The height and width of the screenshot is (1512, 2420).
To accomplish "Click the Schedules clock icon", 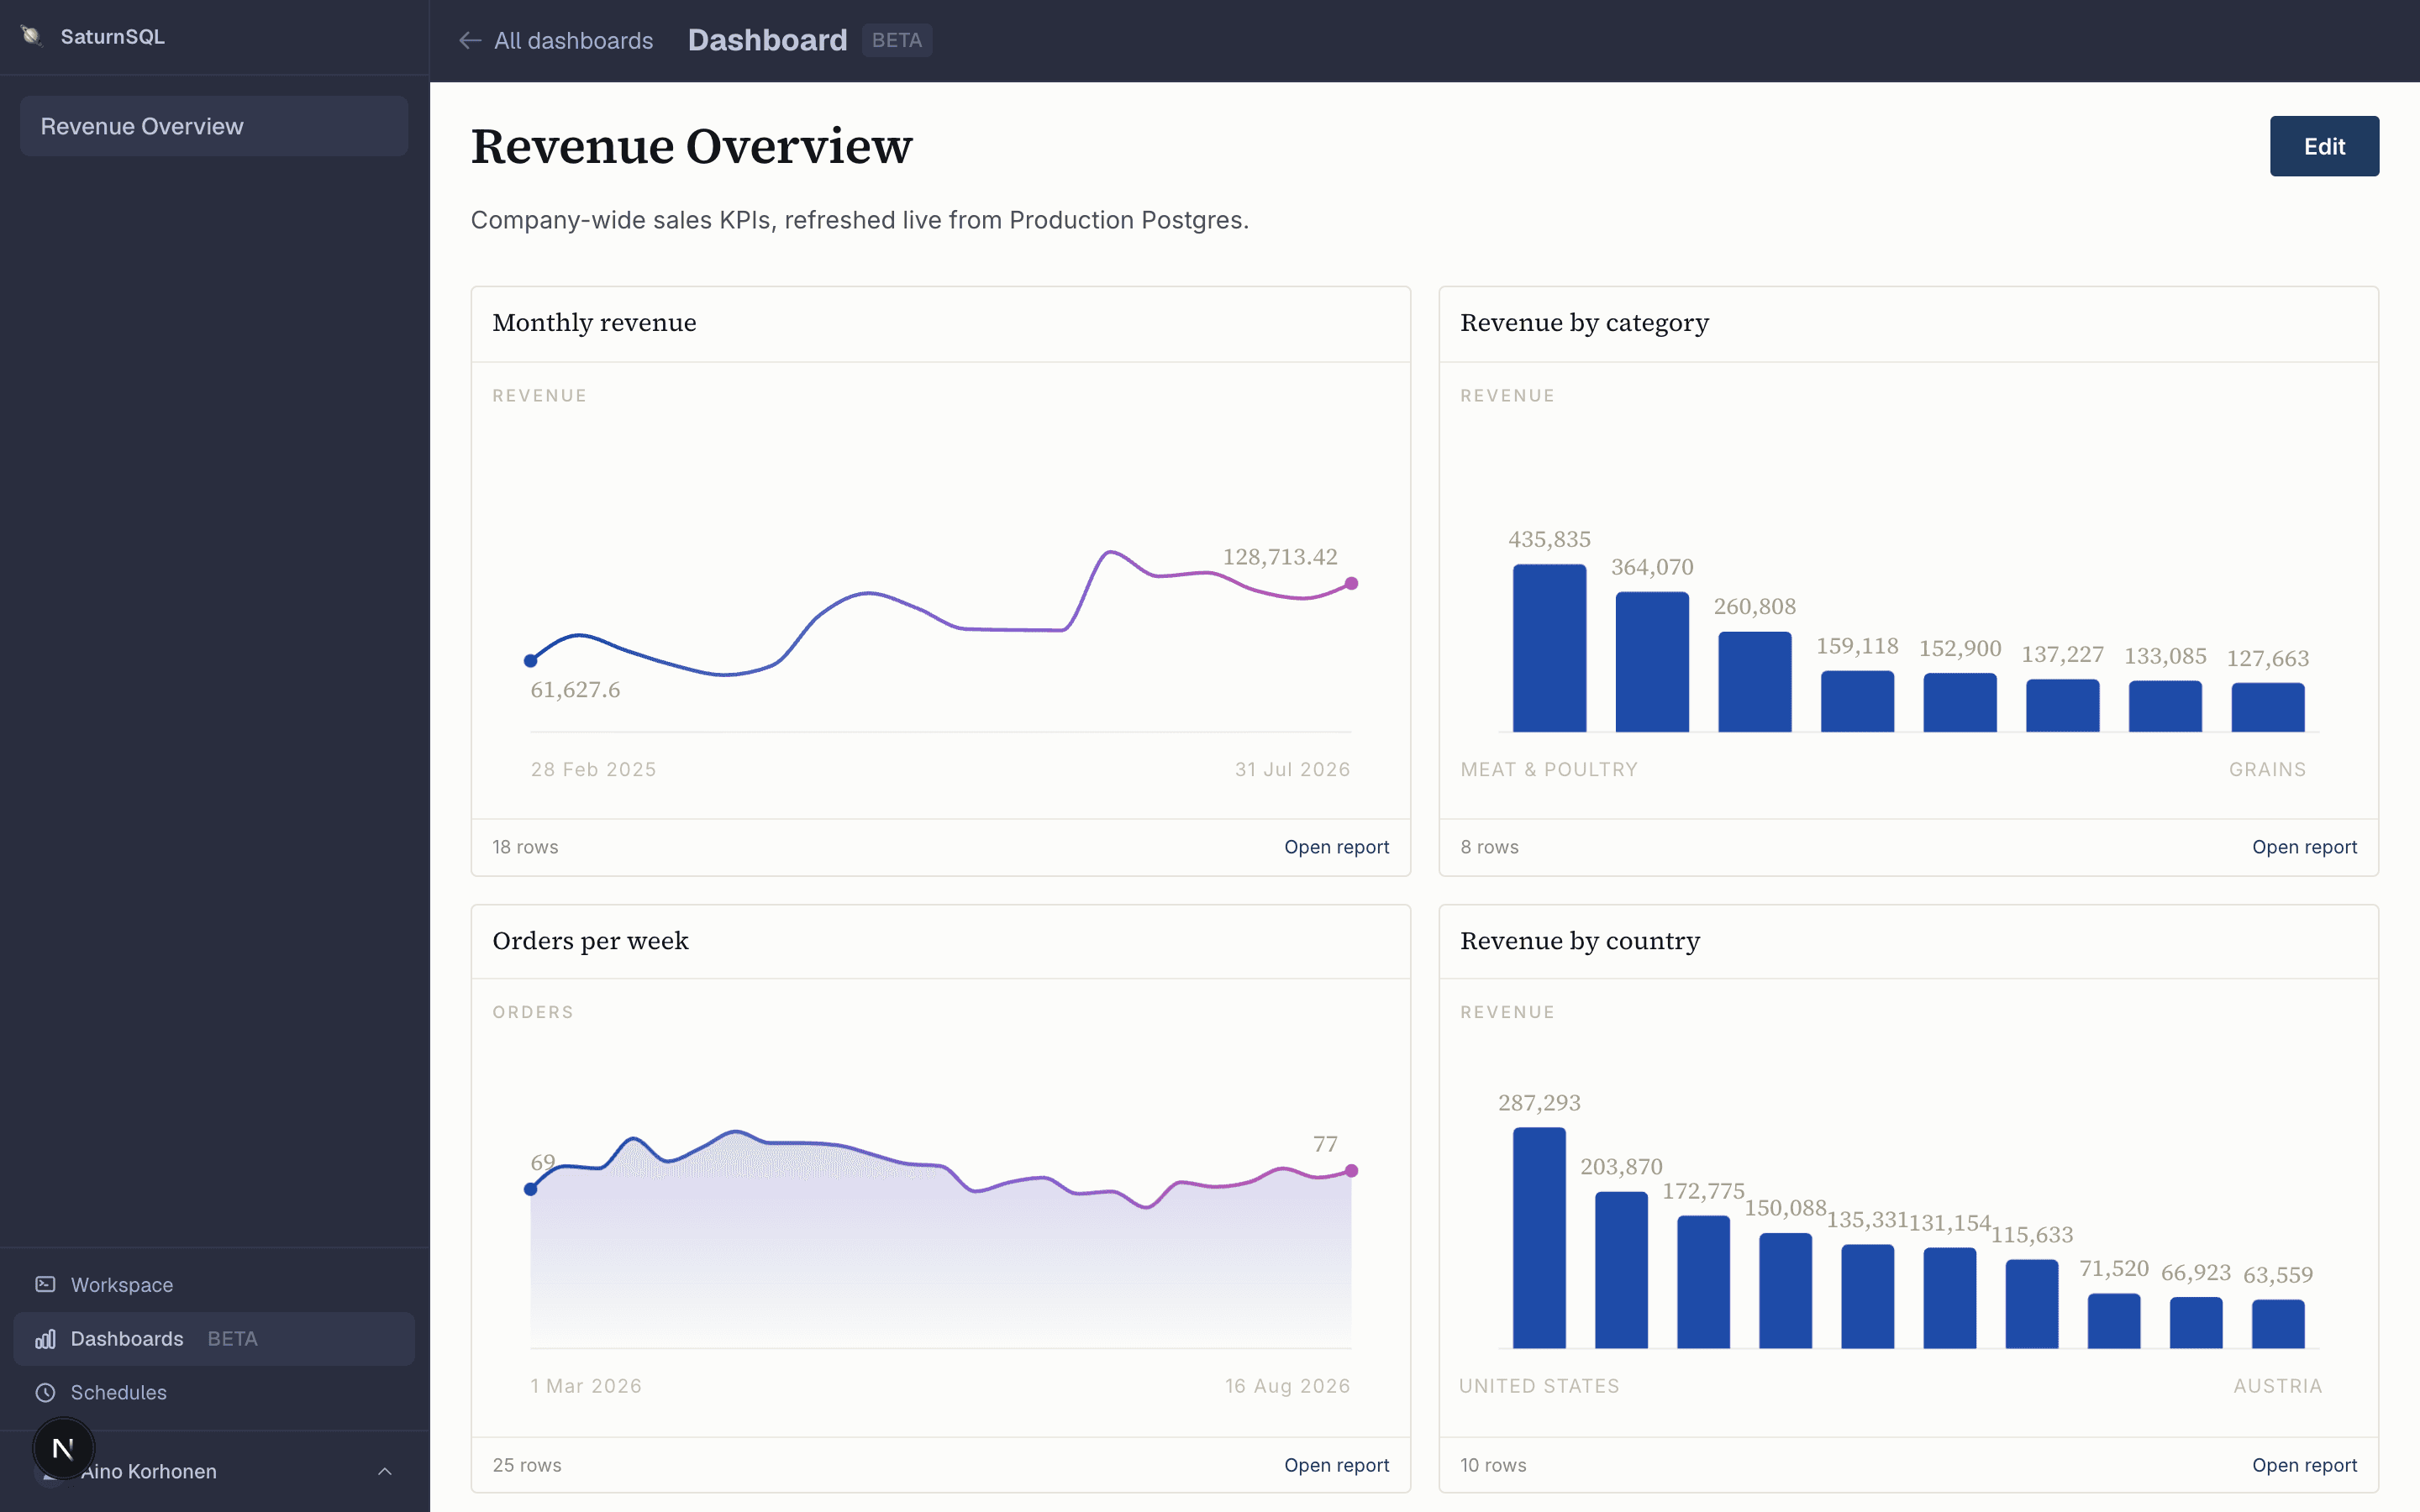I will 45,1392.
